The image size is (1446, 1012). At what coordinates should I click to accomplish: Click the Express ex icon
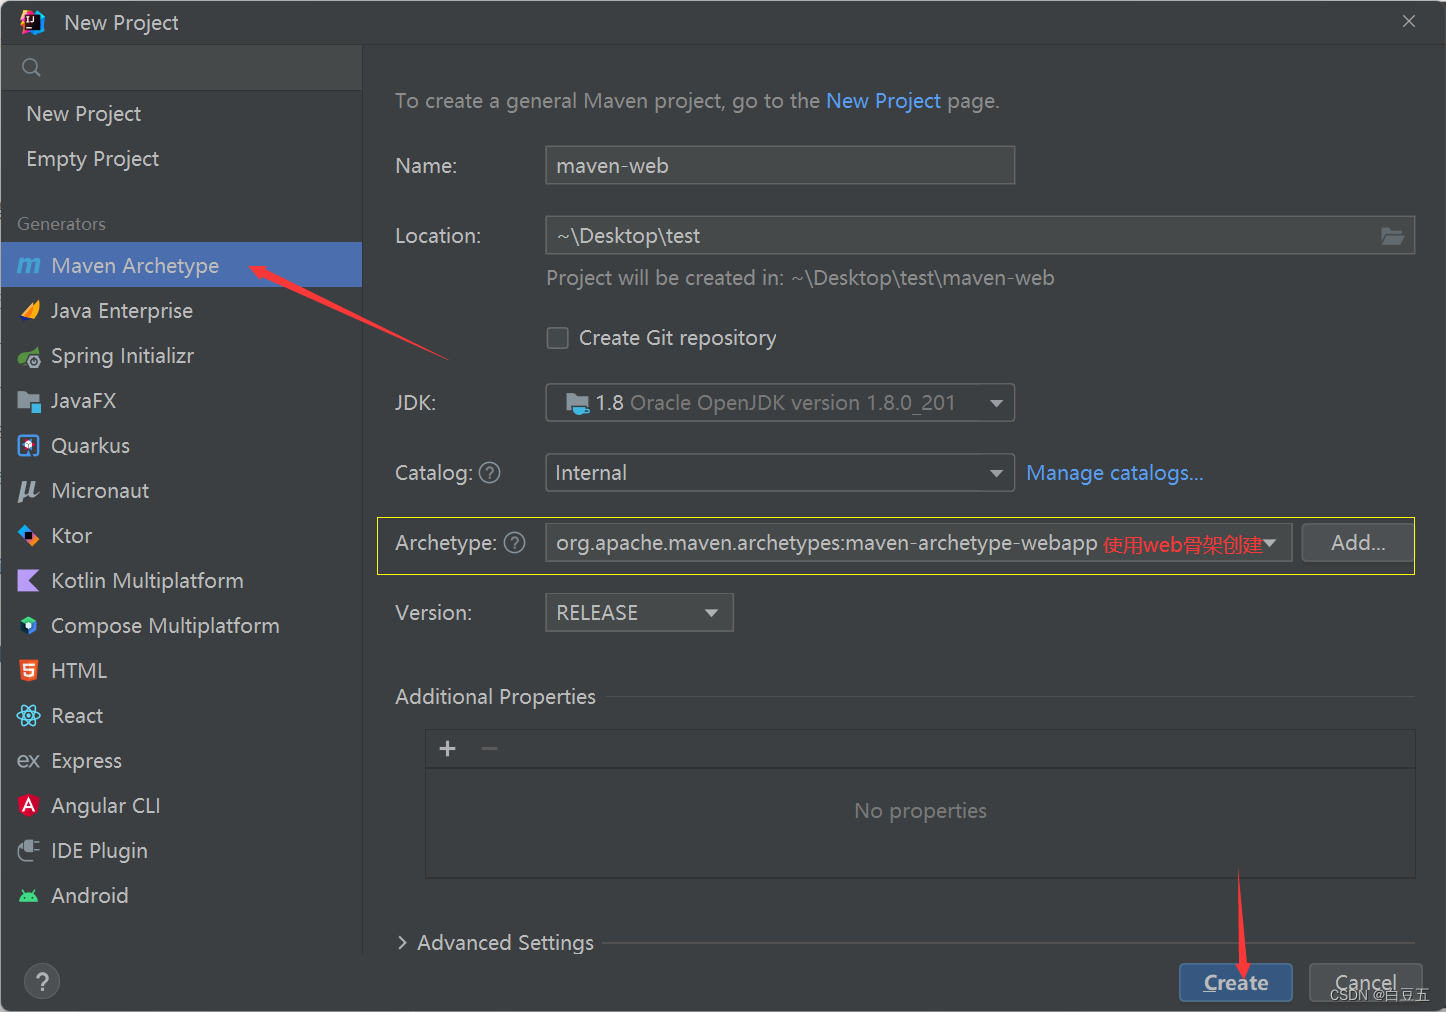pos(29,761)
